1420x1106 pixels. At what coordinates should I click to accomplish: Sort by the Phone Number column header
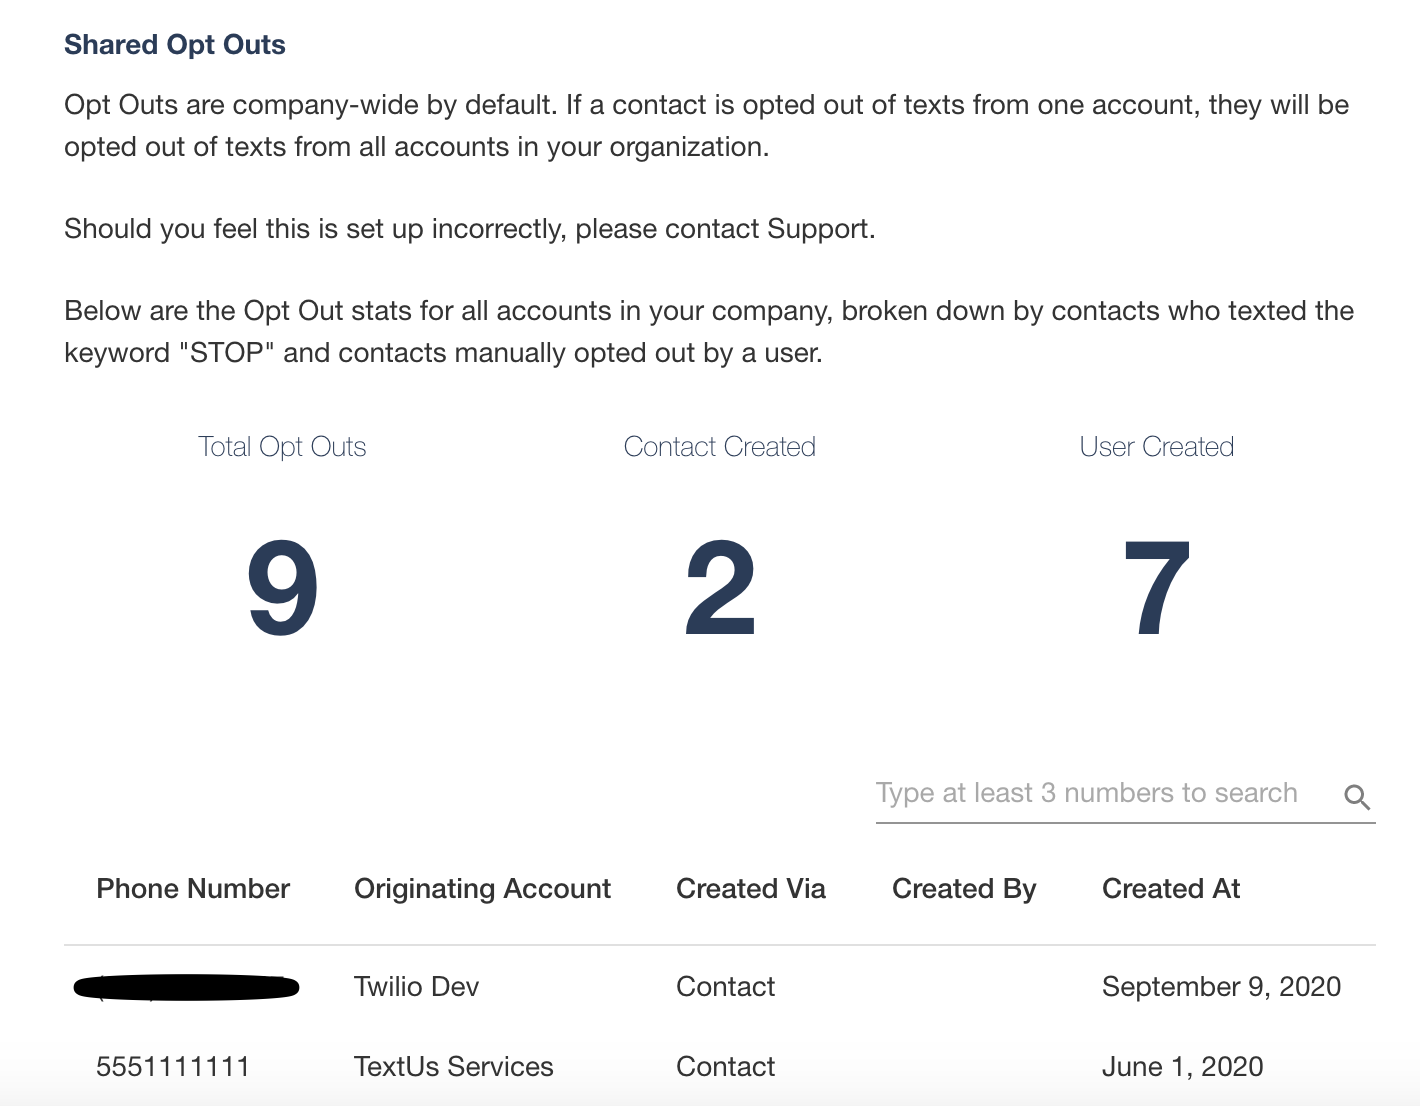[x=193, y=888]
